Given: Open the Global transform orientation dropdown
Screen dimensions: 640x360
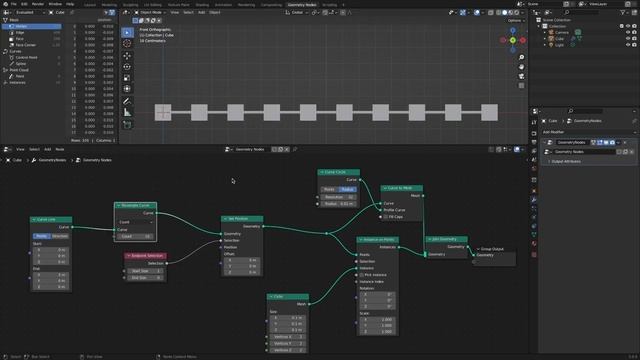Looking at the screenshot, I should tap(297, 13).
